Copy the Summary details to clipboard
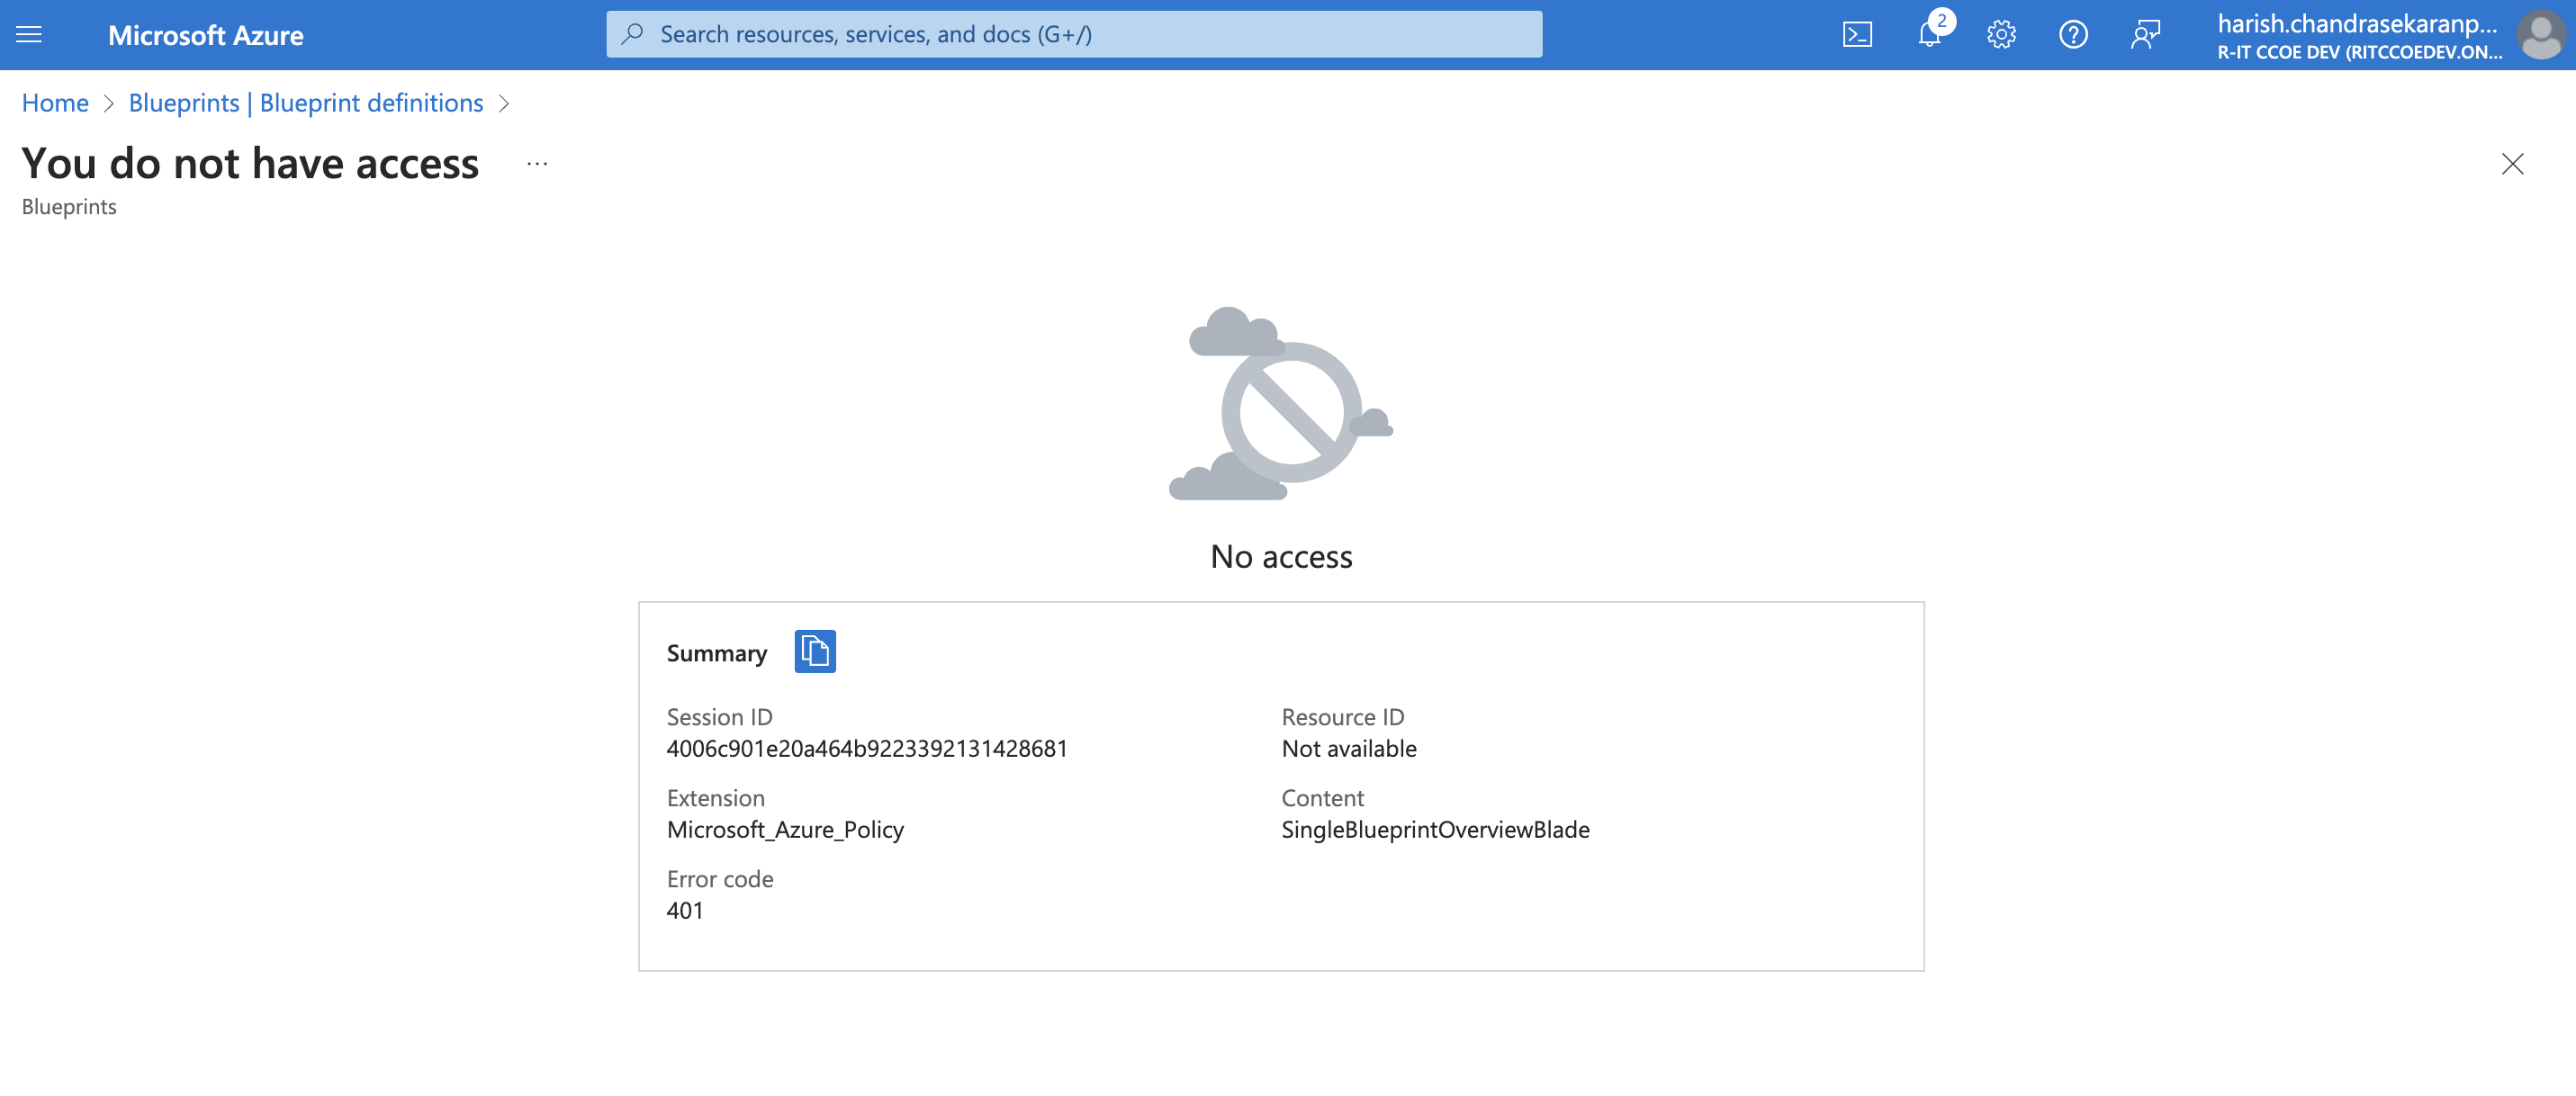 pos(815,652)
